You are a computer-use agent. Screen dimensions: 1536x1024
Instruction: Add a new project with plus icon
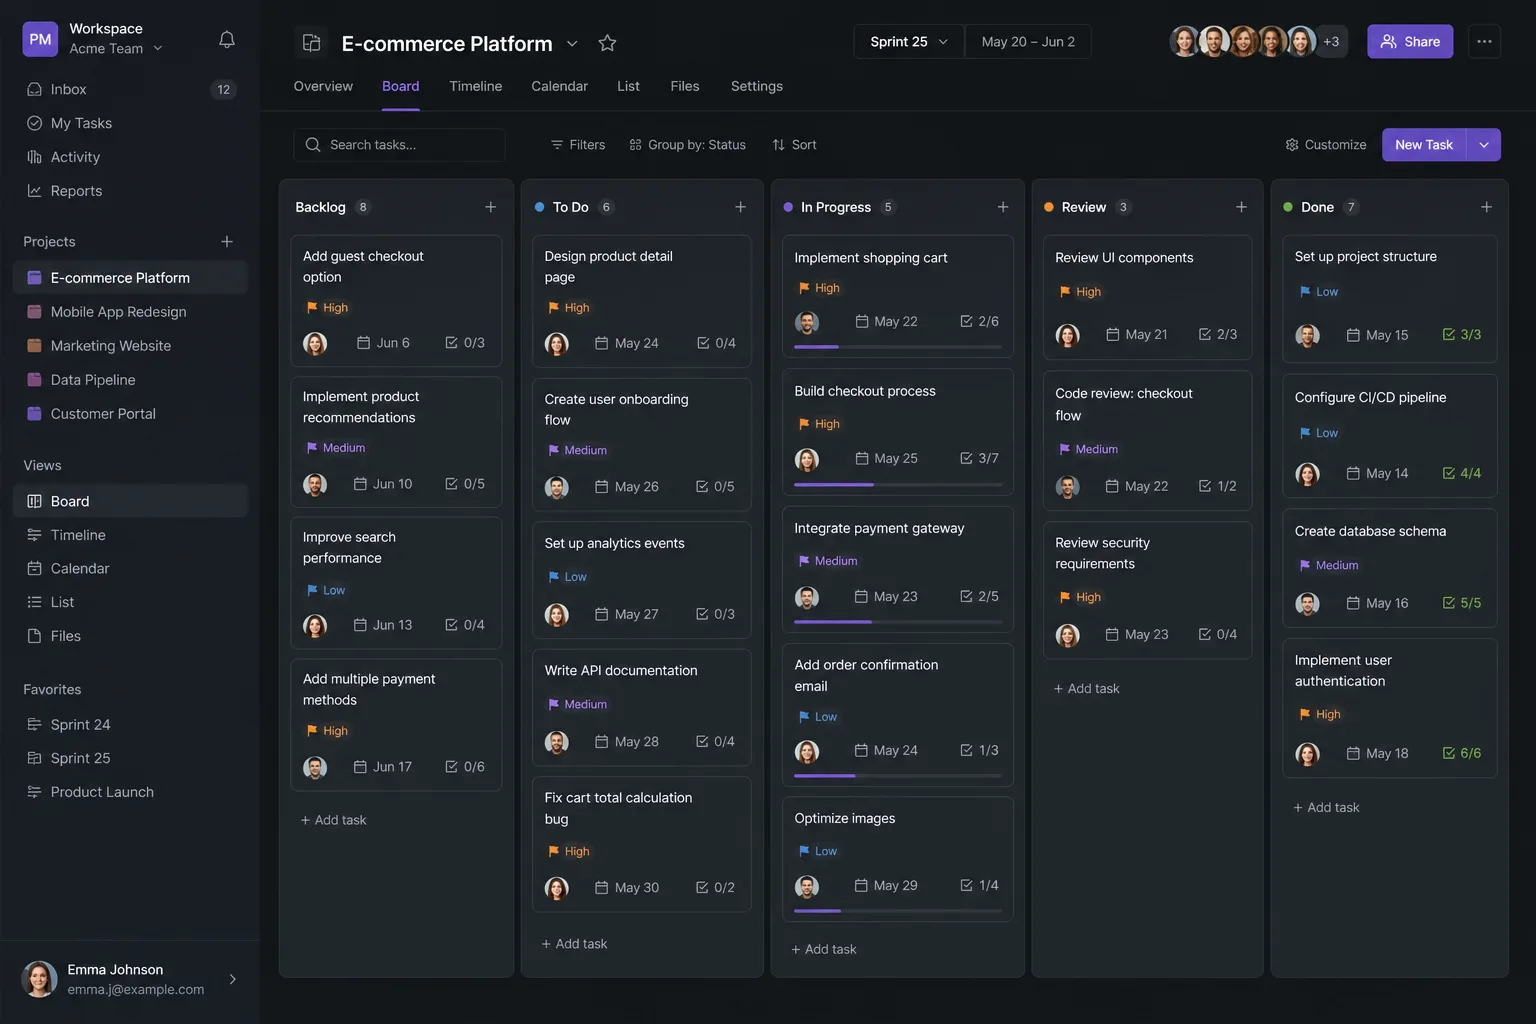point(227,242)
